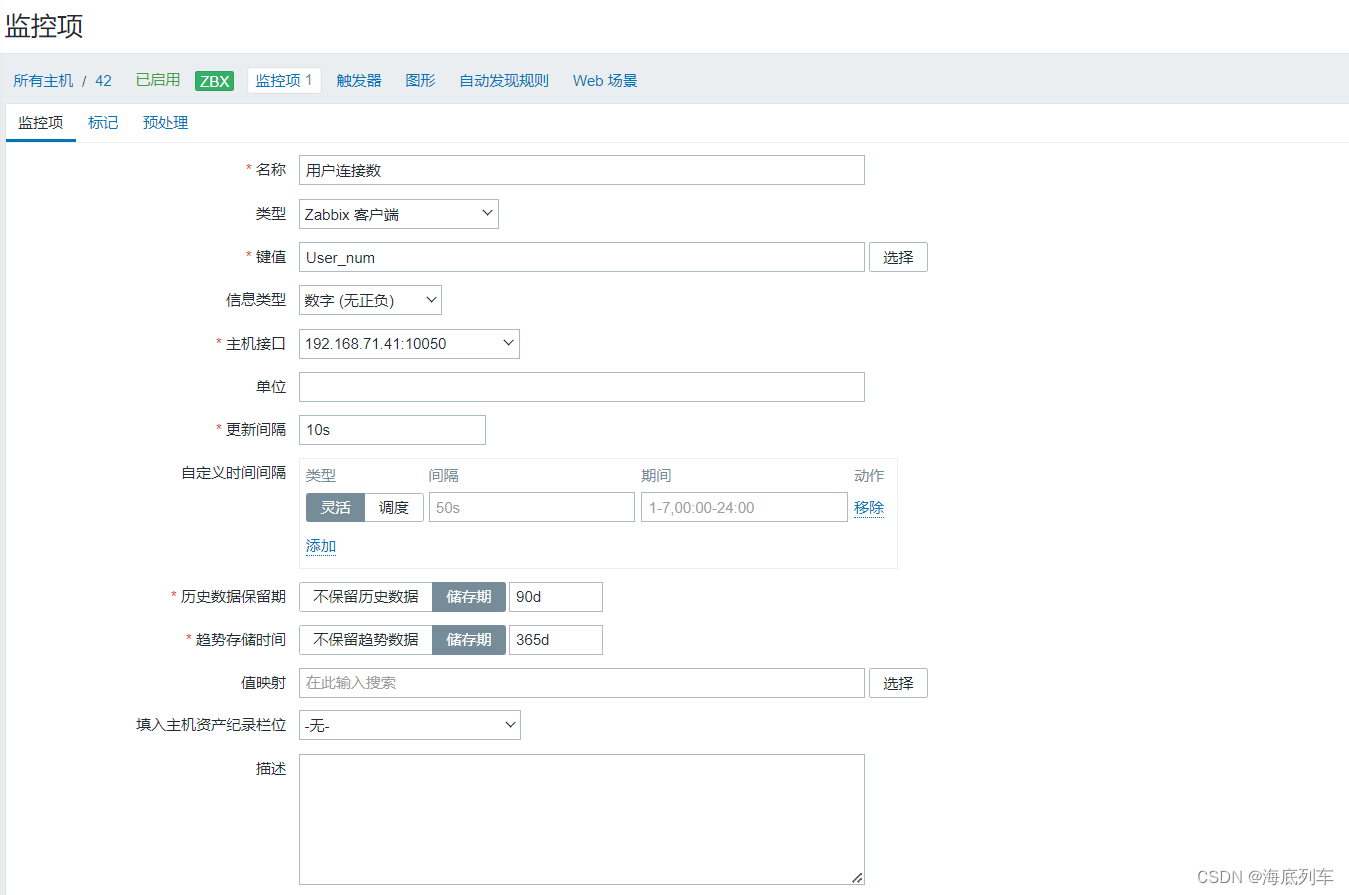Screen dimensions: 1349x895
Task: Focus the 更新间隔 field showing 10s
Action: pos(392,430)
